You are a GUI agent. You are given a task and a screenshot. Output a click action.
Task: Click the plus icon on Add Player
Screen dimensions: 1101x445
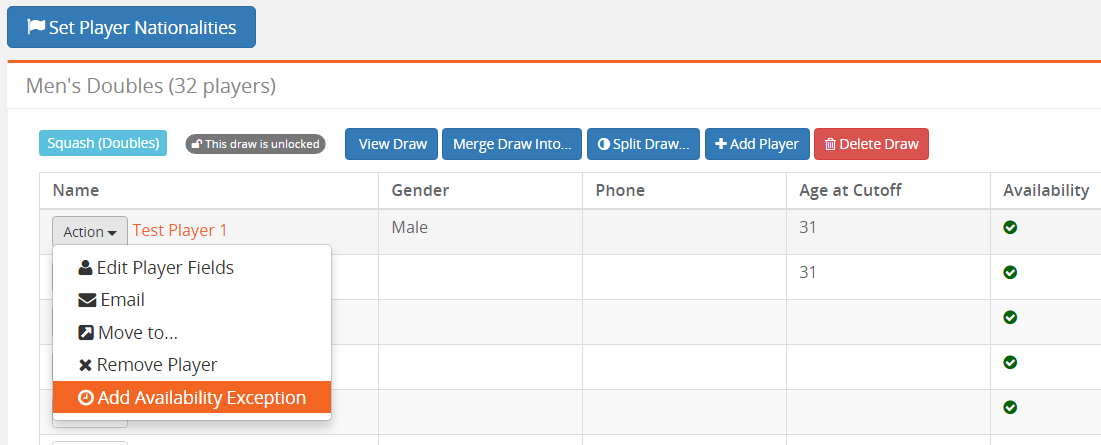coord(721,144)
